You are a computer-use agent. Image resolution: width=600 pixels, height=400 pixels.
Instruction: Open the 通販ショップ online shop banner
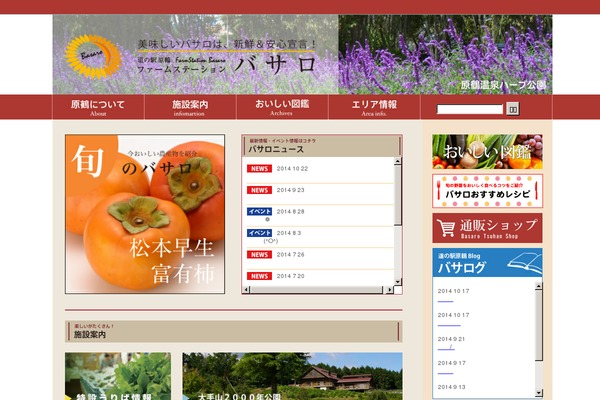(x=487, y=228)
